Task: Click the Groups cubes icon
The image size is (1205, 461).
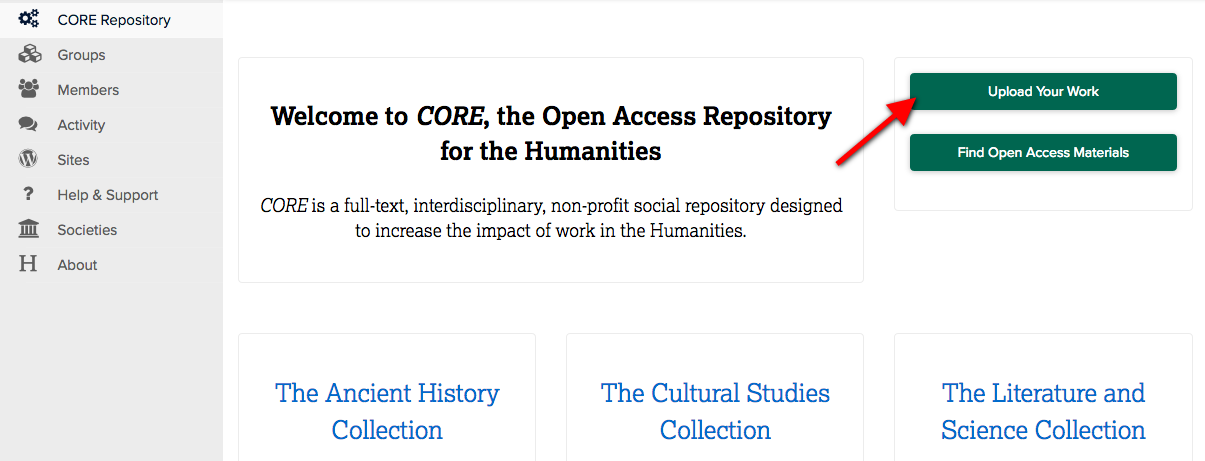Action: (x=29, y=55)
